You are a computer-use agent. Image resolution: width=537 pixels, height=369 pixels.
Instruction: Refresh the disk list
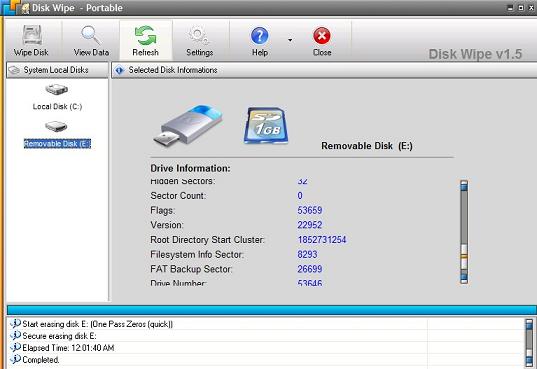point(146,40)
